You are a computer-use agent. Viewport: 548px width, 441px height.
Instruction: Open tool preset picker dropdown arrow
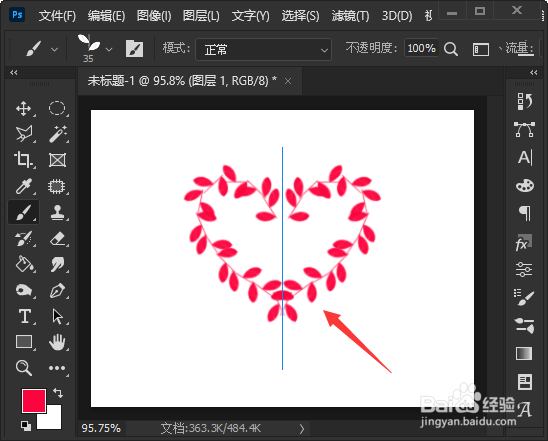(x=55, y=49)
